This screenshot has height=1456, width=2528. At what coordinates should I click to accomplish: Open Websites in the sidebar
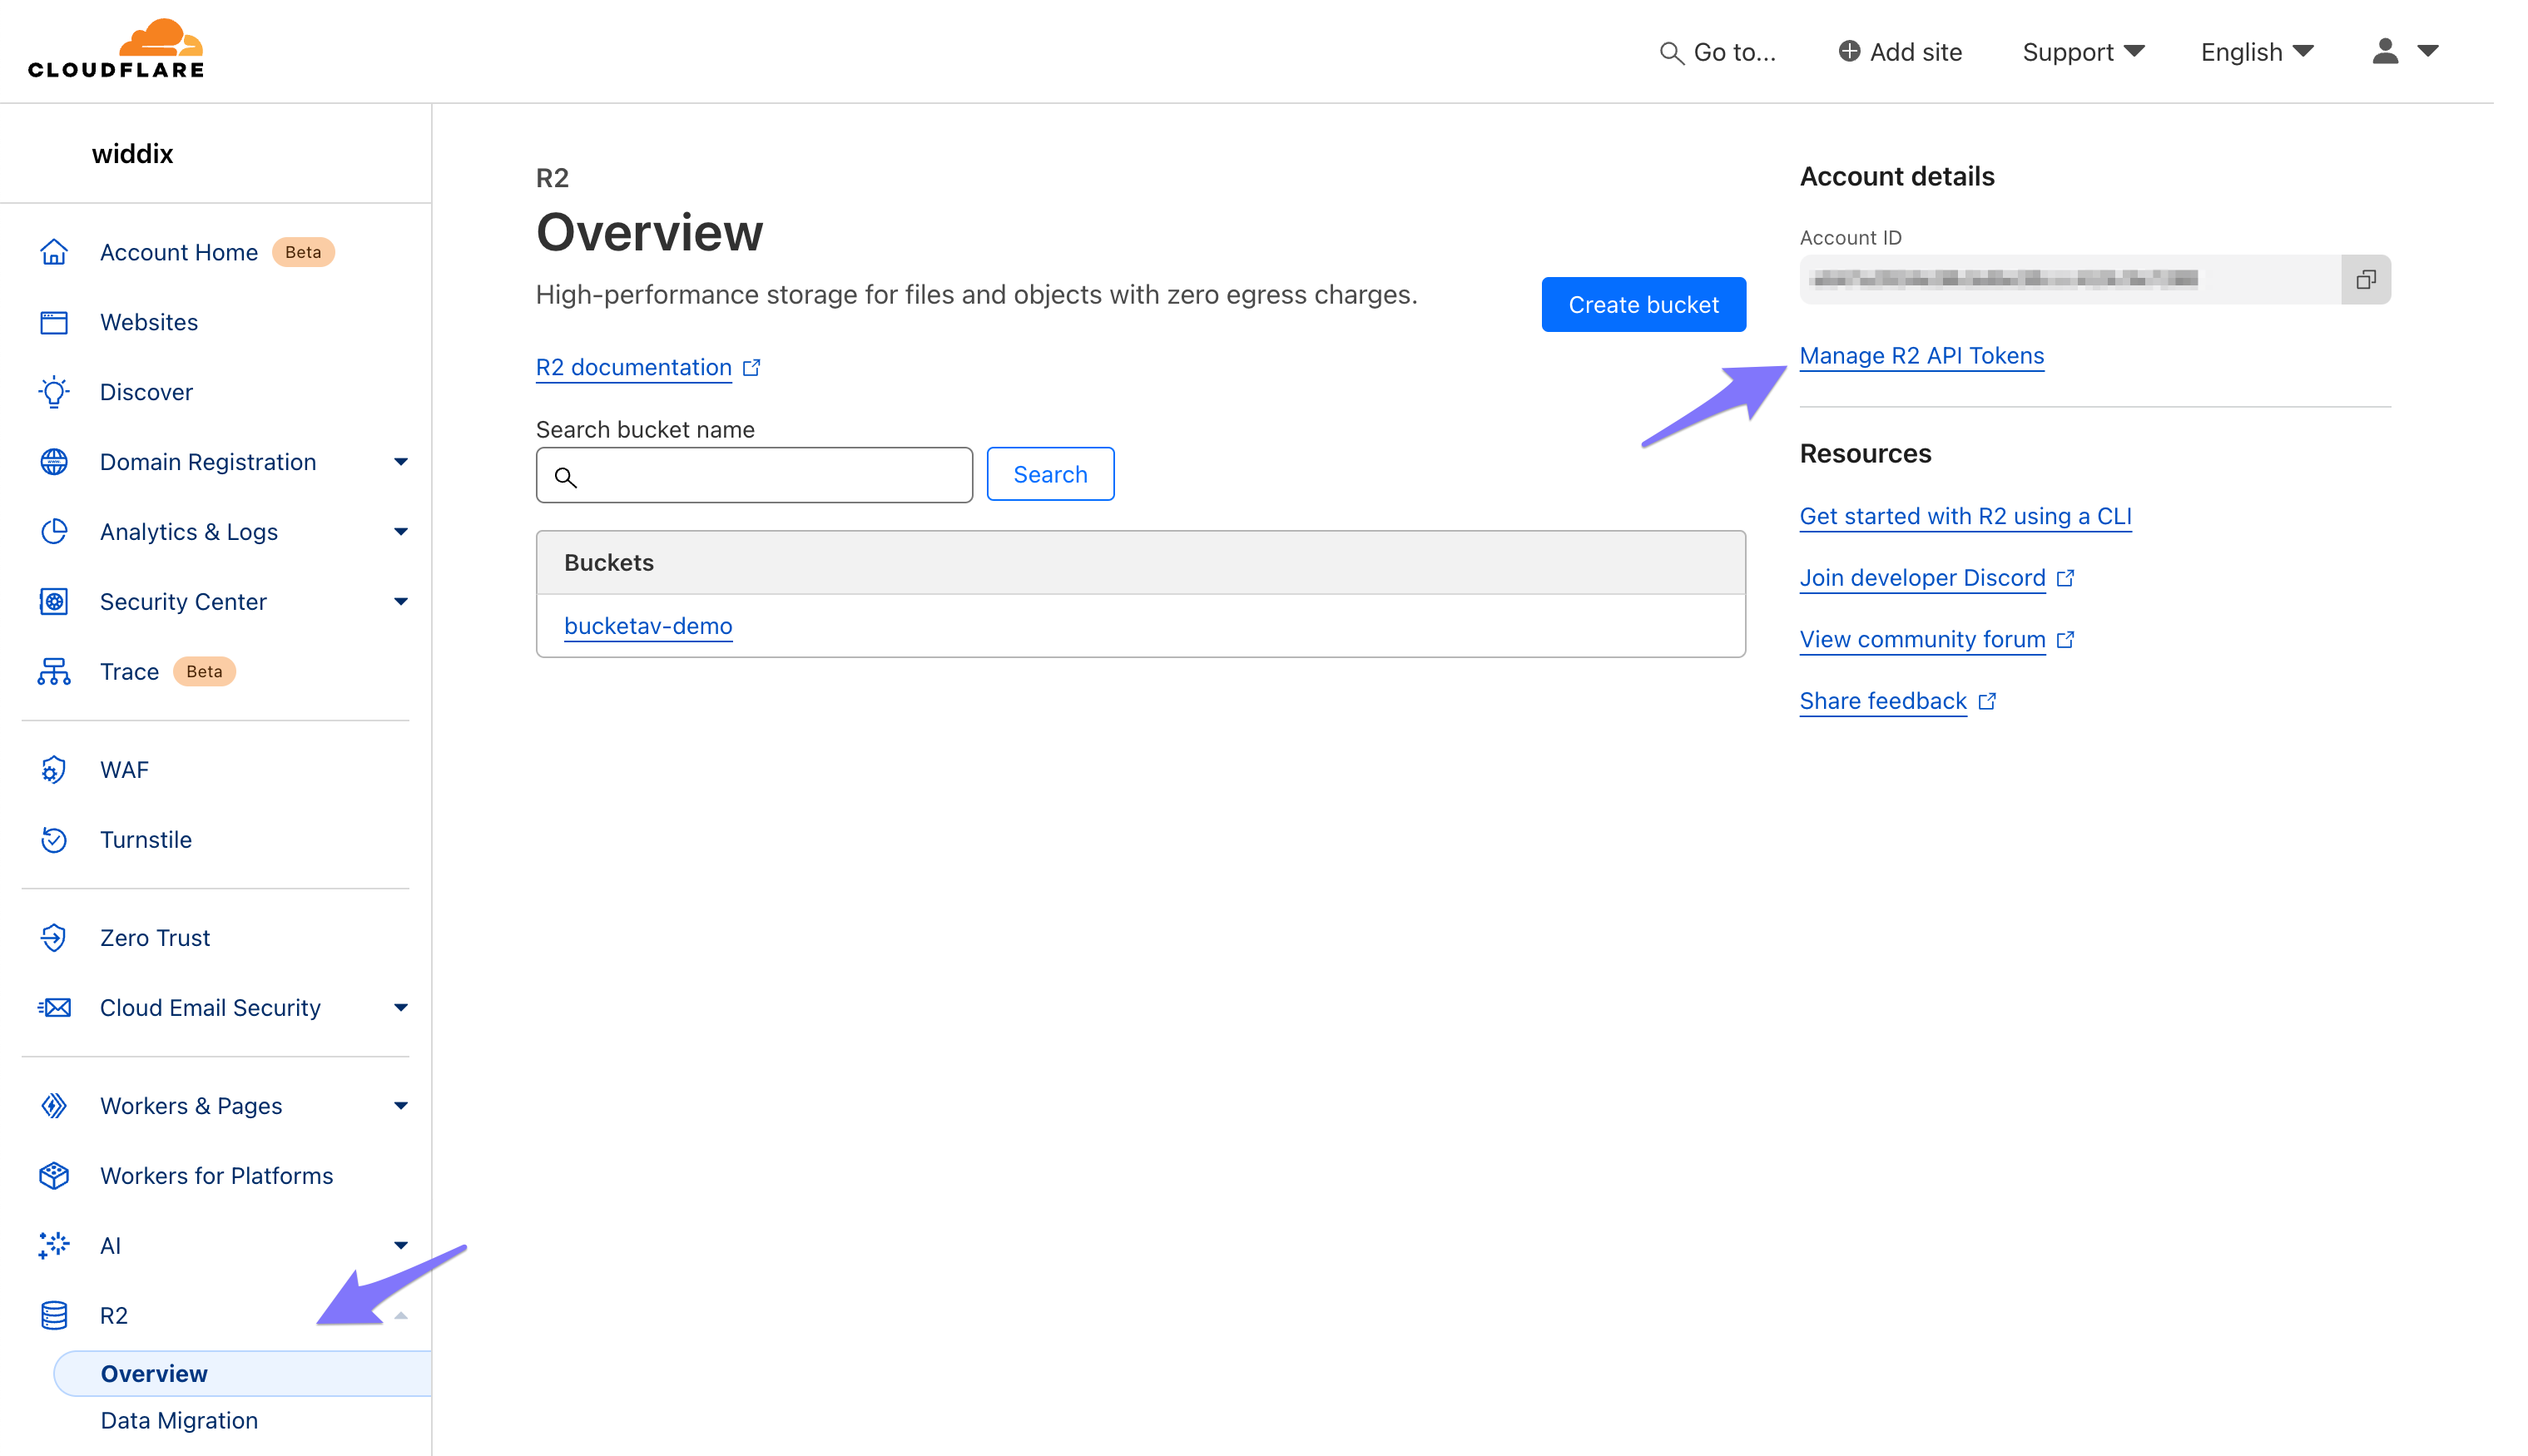pyautogui.click(x=149, y=322)
